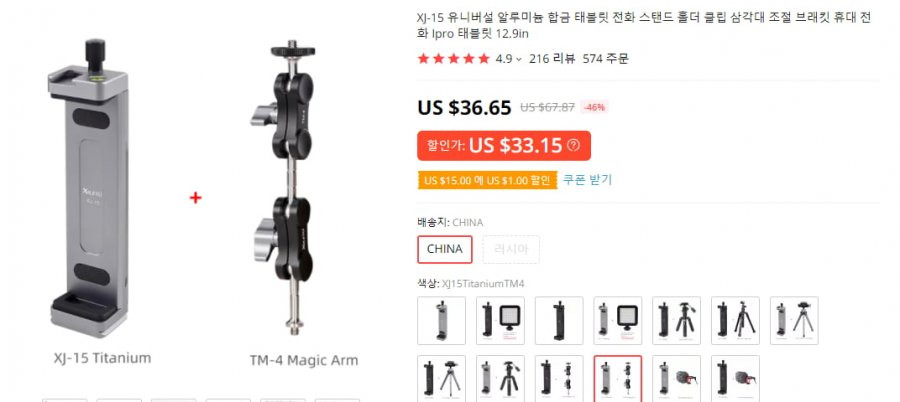Click the red five-star rating icons
900x402 pixels.
coord(453,59)
